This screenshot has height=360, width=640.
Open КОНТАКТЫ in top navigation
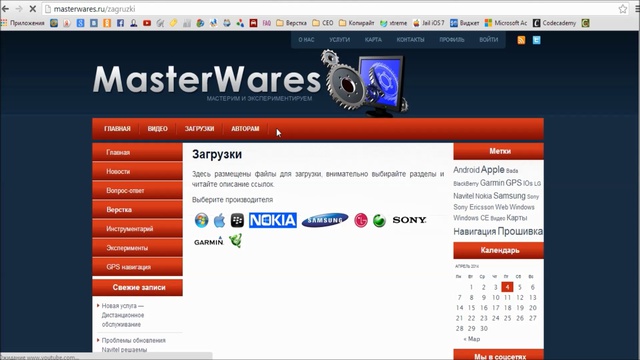click(411, 40)
